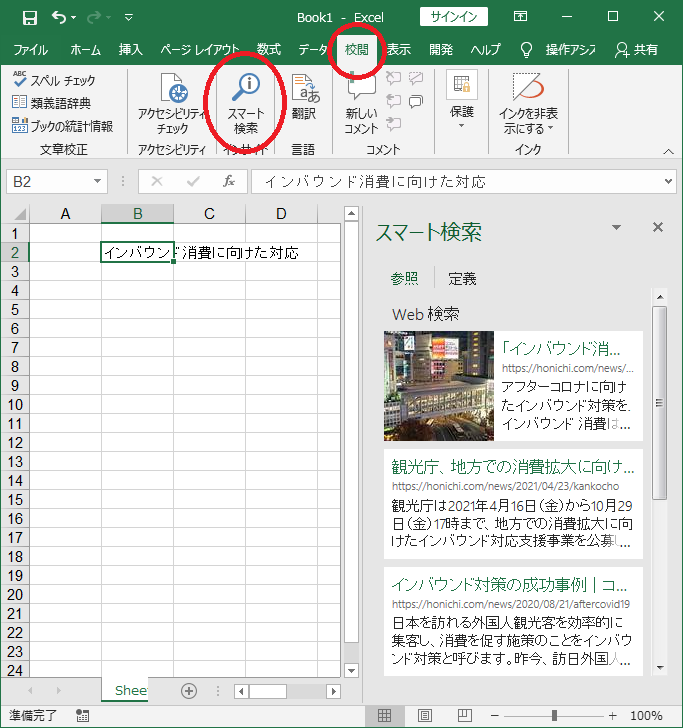
Task: Switch to the 定義 tab in pane
Action: pos(462,279)
